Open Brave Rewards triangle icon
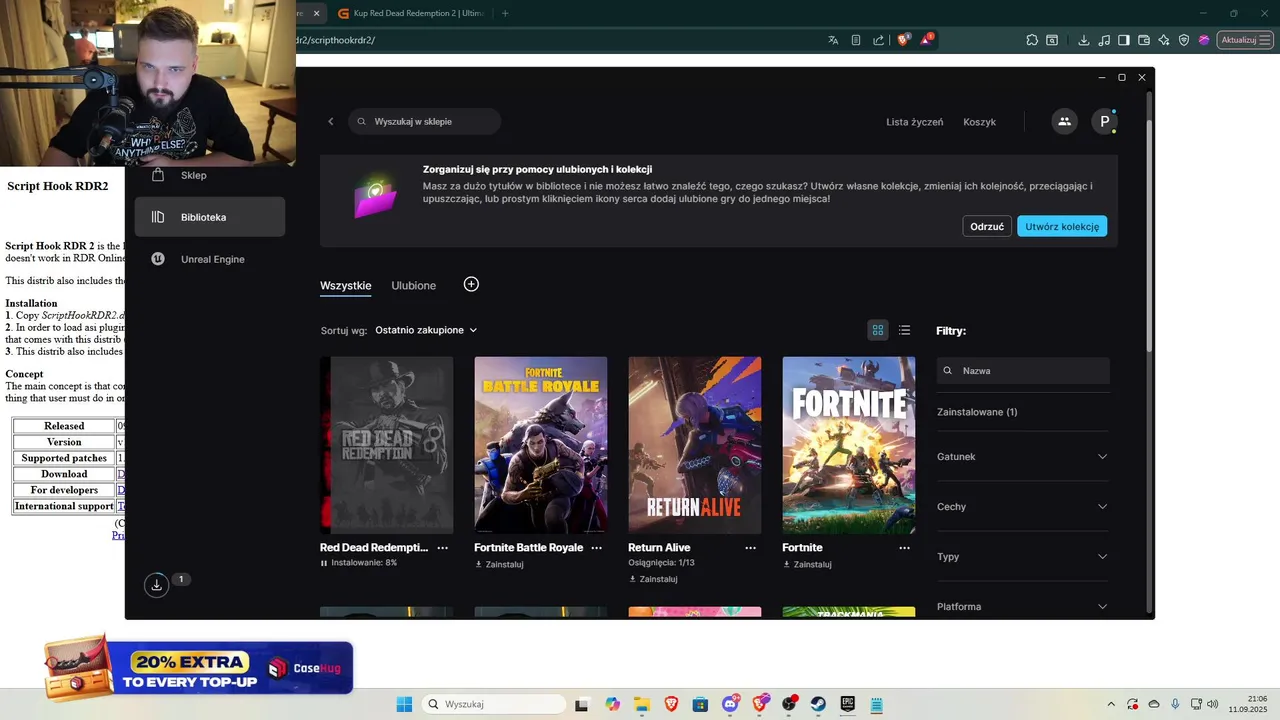This screenshot has height=720, width=1280. pyautogui.click(x=927, y=40)
